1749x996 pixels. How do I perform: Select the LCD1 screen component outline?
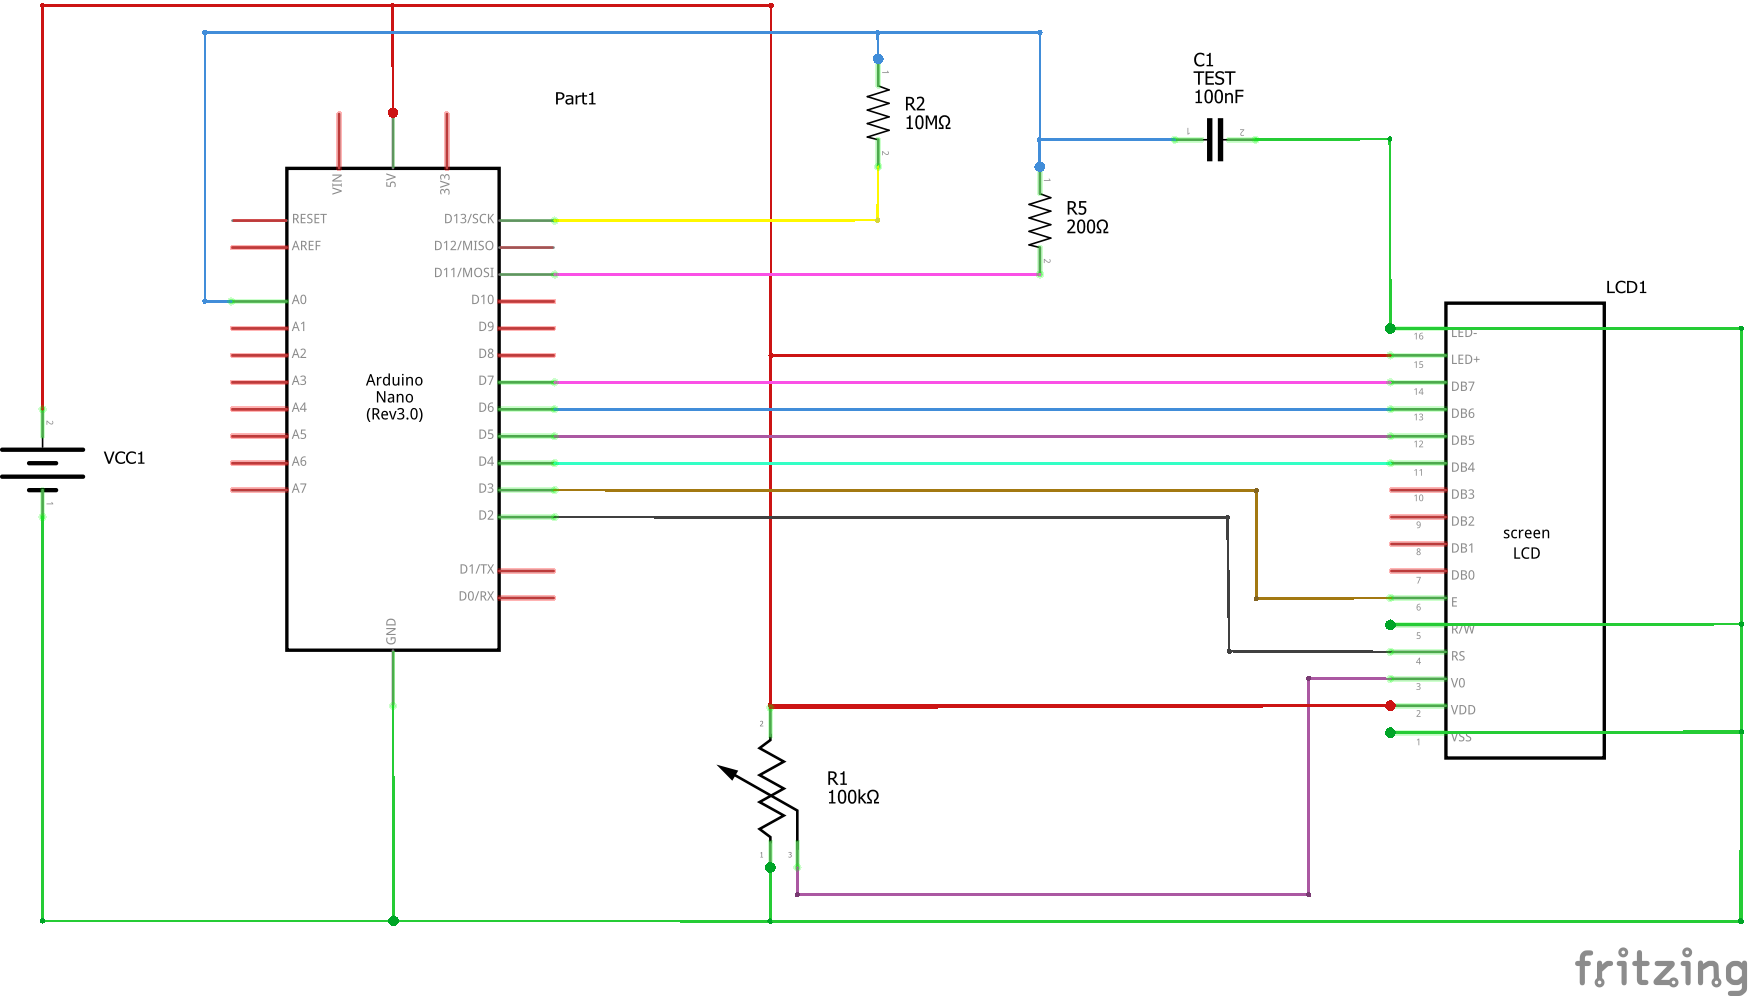[x=1525, y=530]
